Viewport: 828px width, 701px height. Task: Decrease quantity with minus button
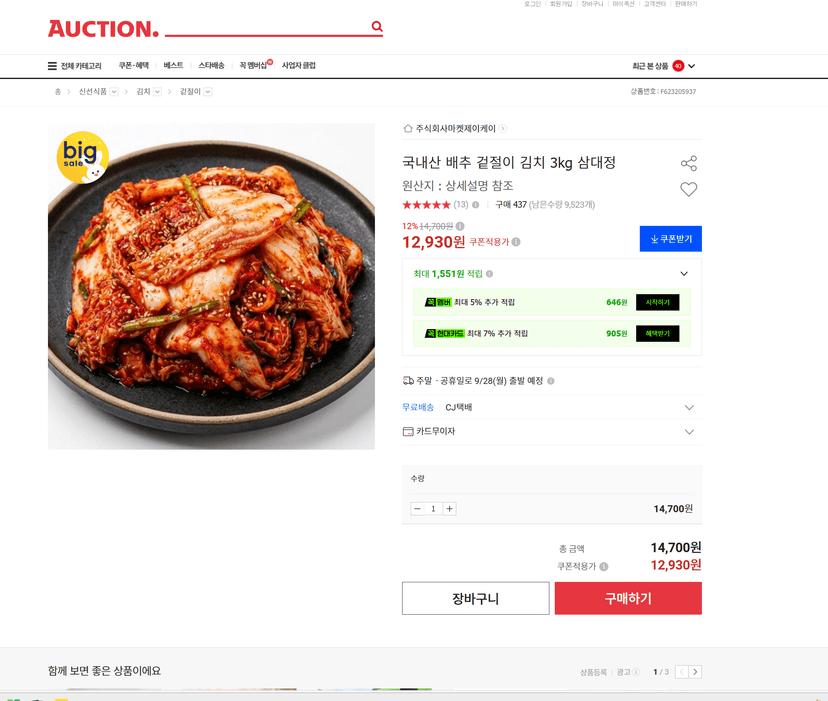coord(417,509)
